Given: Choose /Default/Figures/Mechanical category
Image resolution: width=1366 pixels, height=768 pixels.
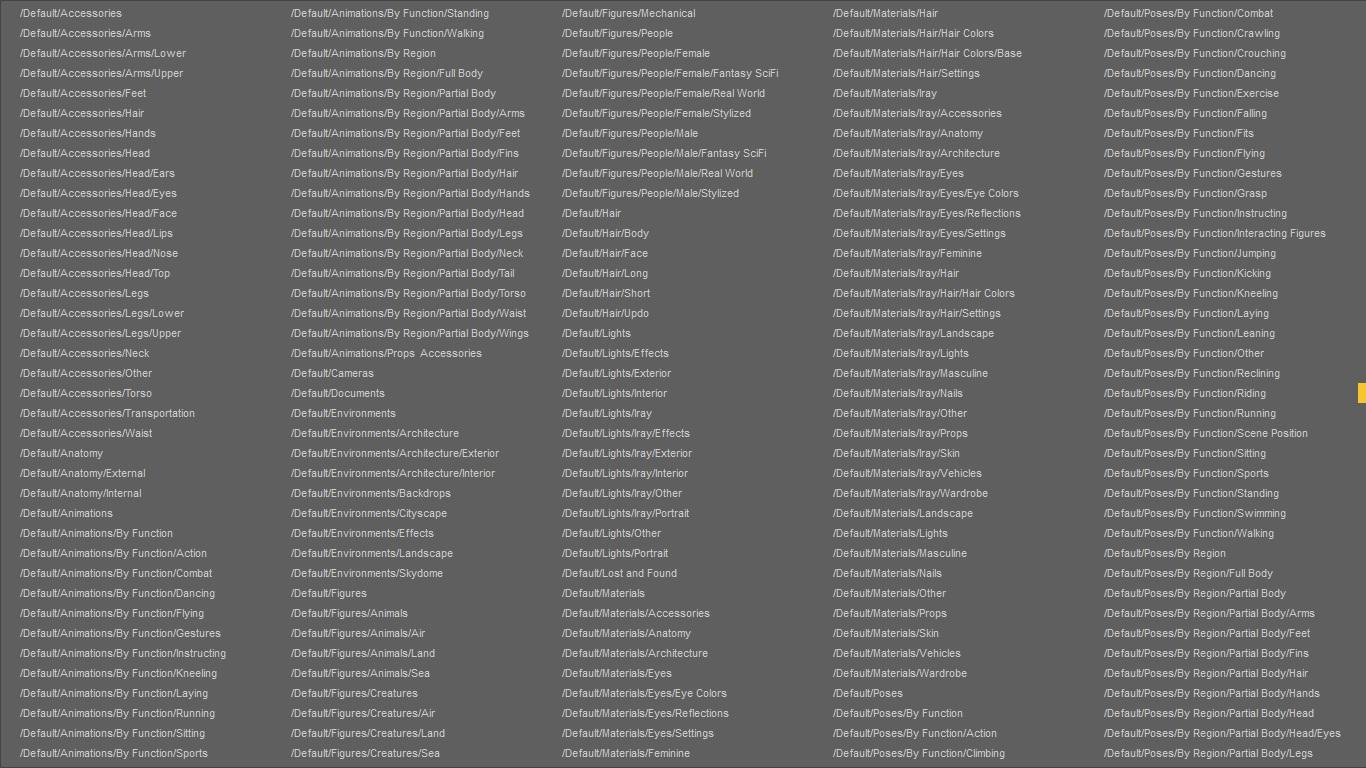Looking at the screenshot, I should 629,13.
